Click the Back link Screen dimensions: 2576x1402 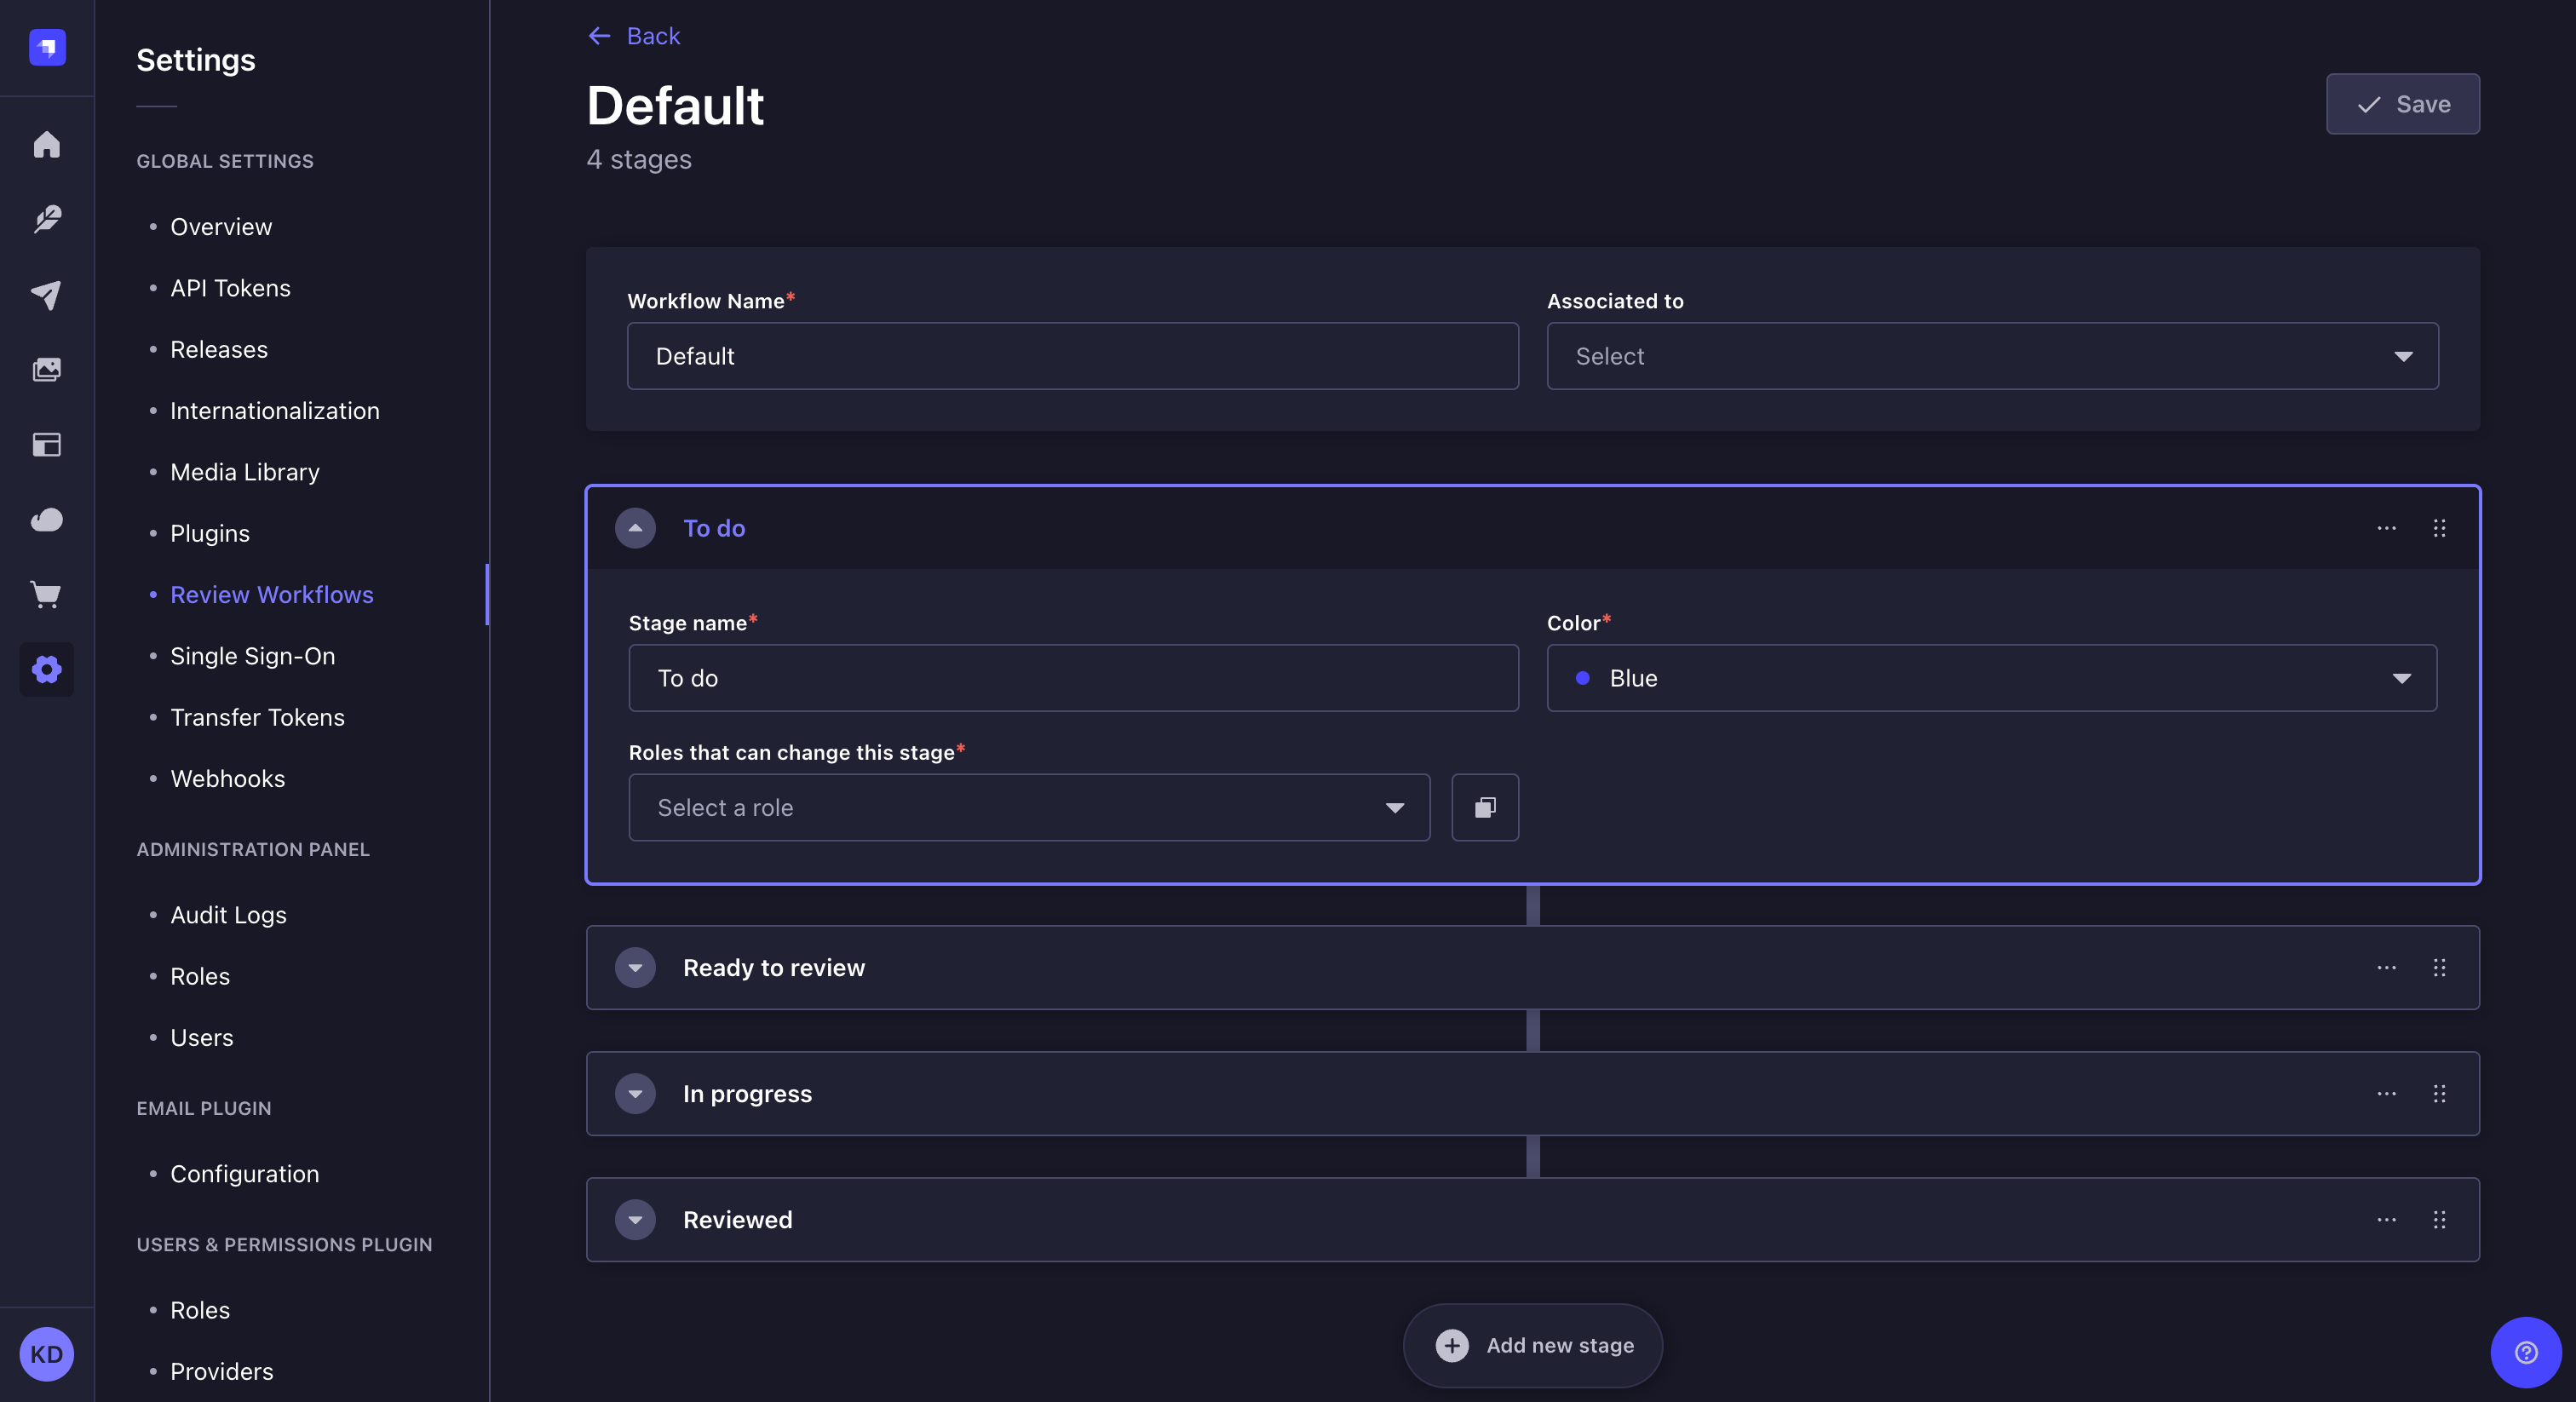[x=633, y=36]
